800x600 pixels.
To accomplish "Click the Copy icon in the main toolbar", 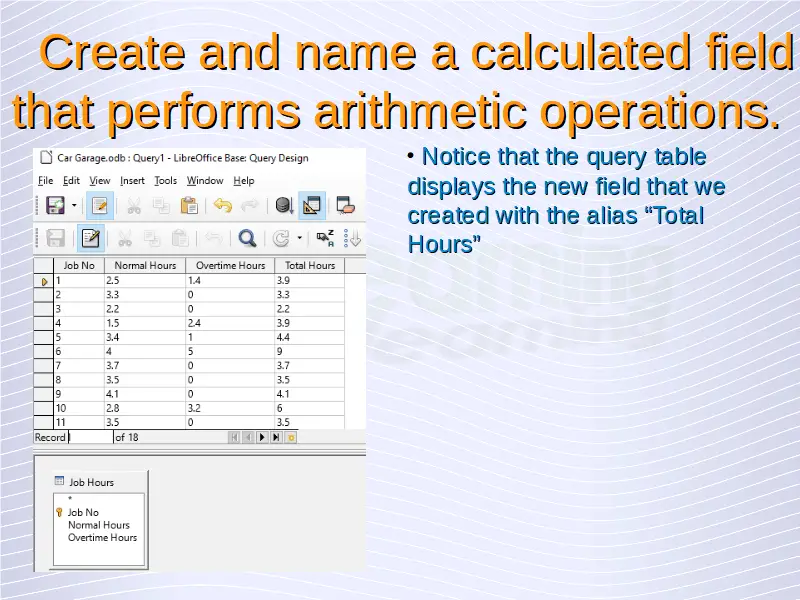I will 161,206.
